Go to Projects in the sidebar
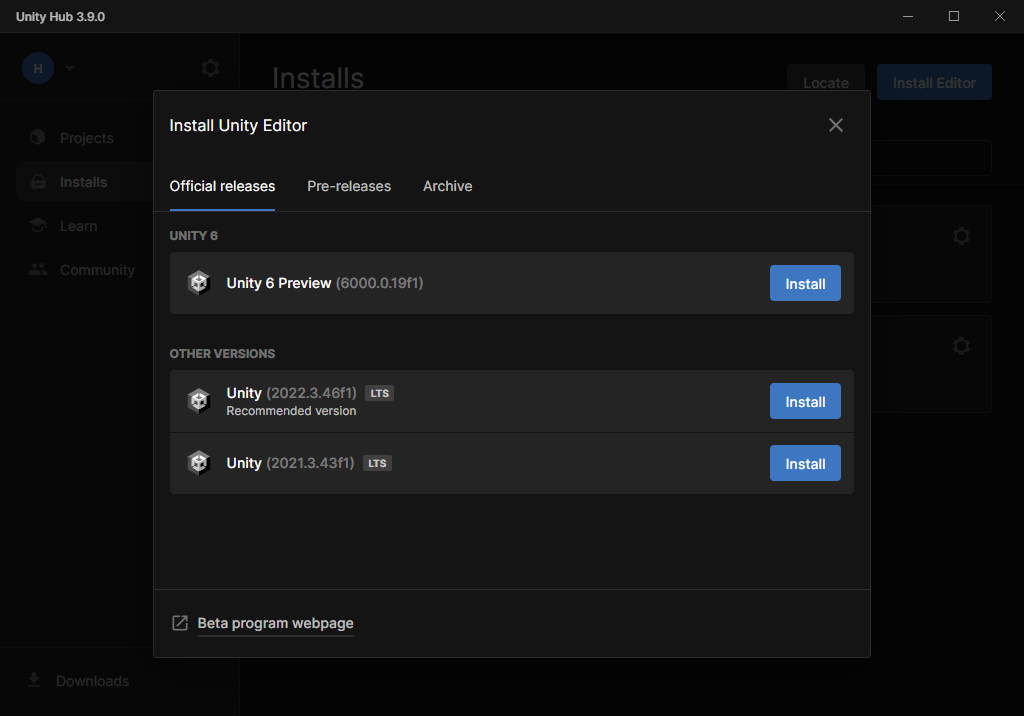 [x=86, y=138]
